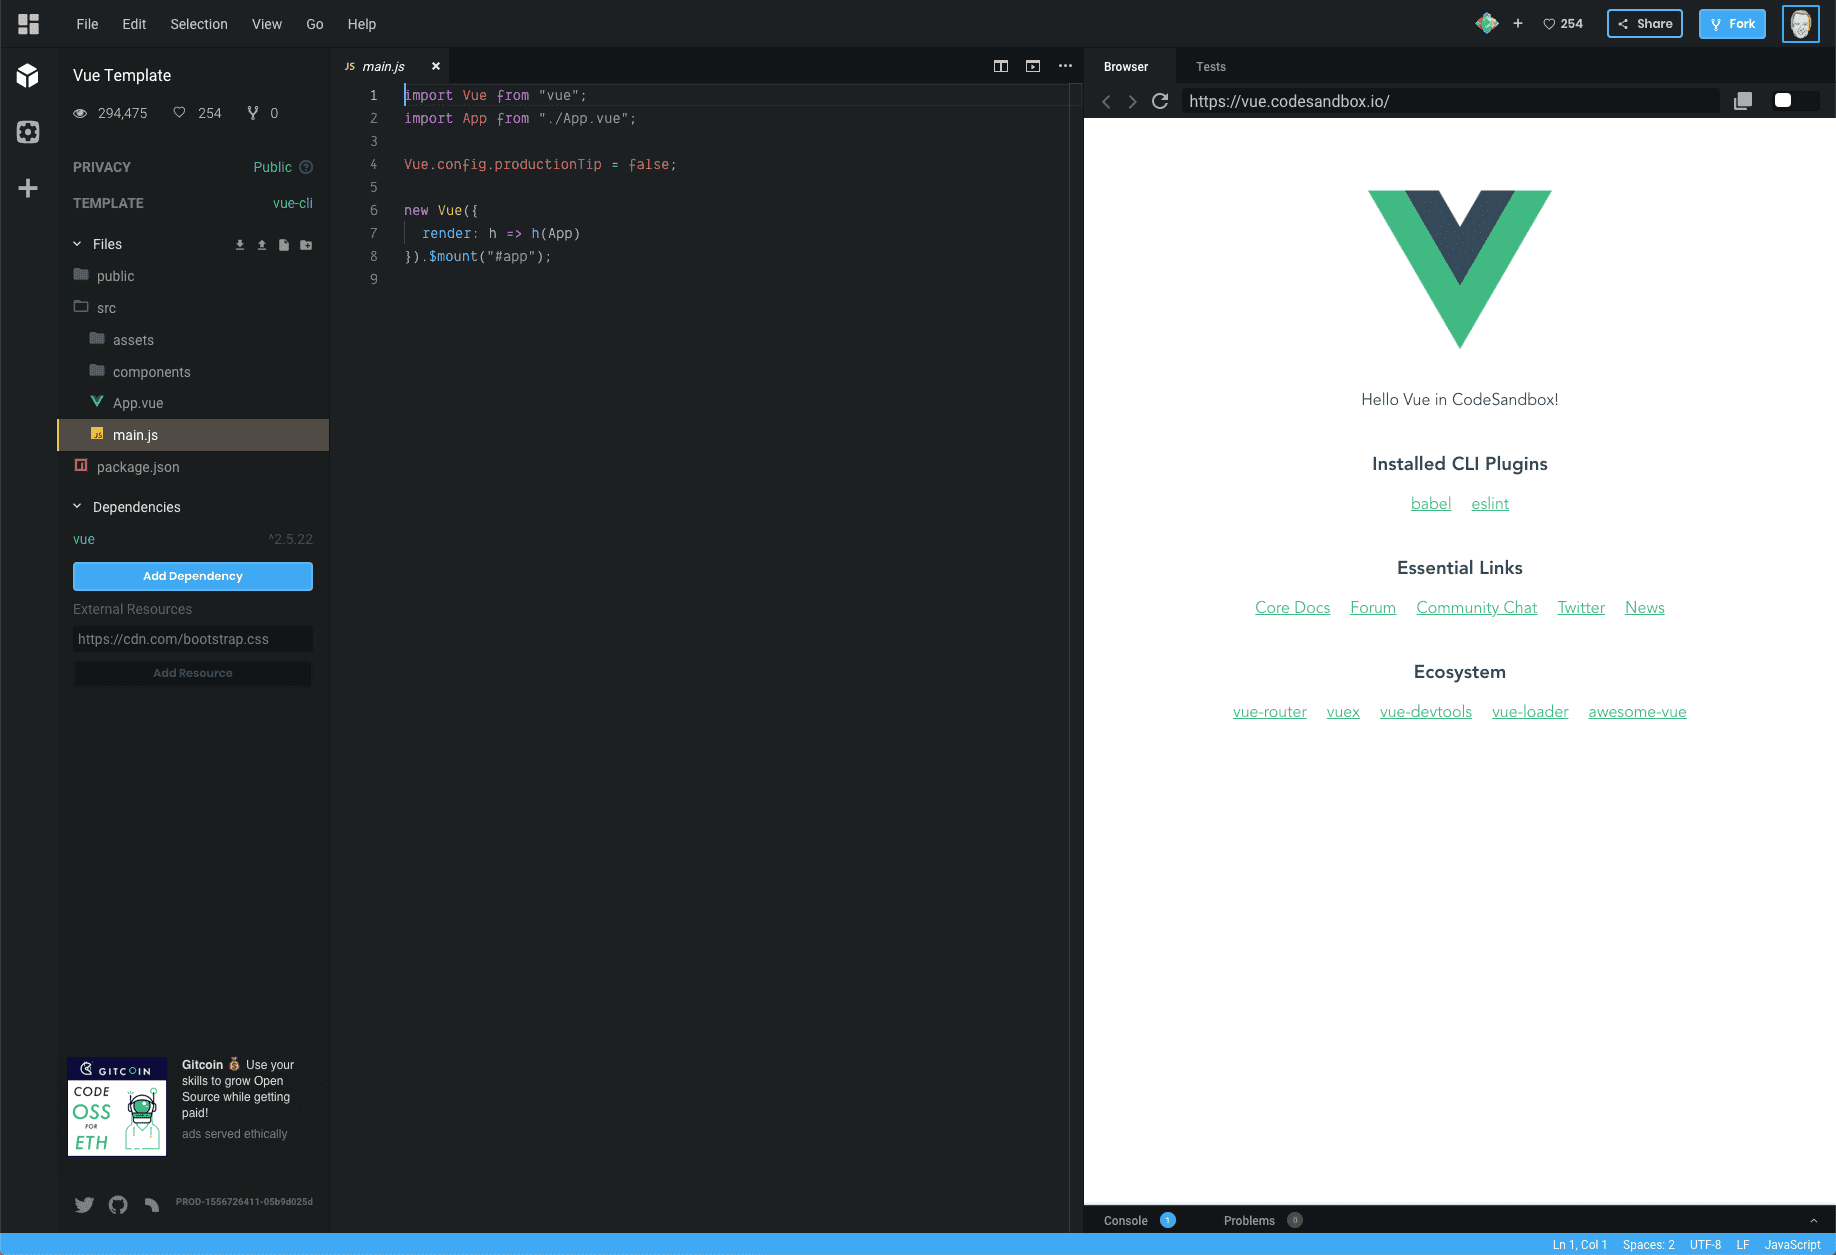Click the new file icon in Files header

tap(284, 245)
